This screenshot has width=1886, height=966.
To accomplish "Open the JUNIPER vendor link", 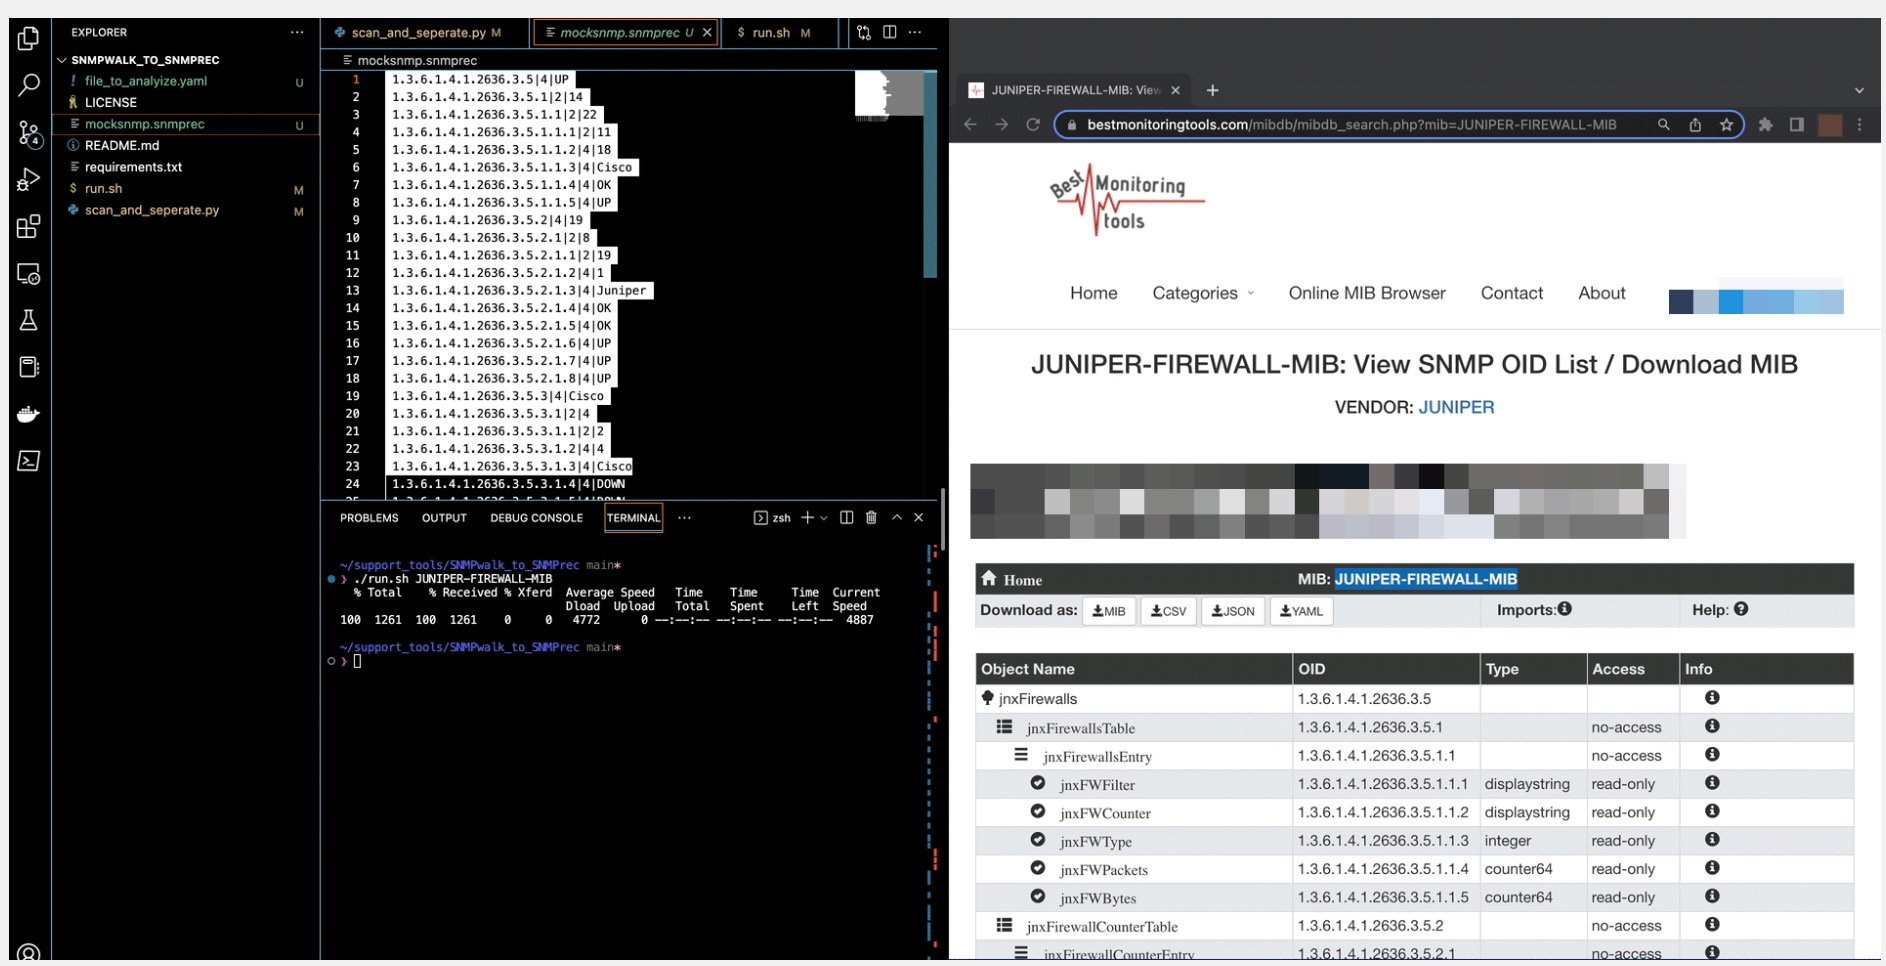I will point(1456,407).
